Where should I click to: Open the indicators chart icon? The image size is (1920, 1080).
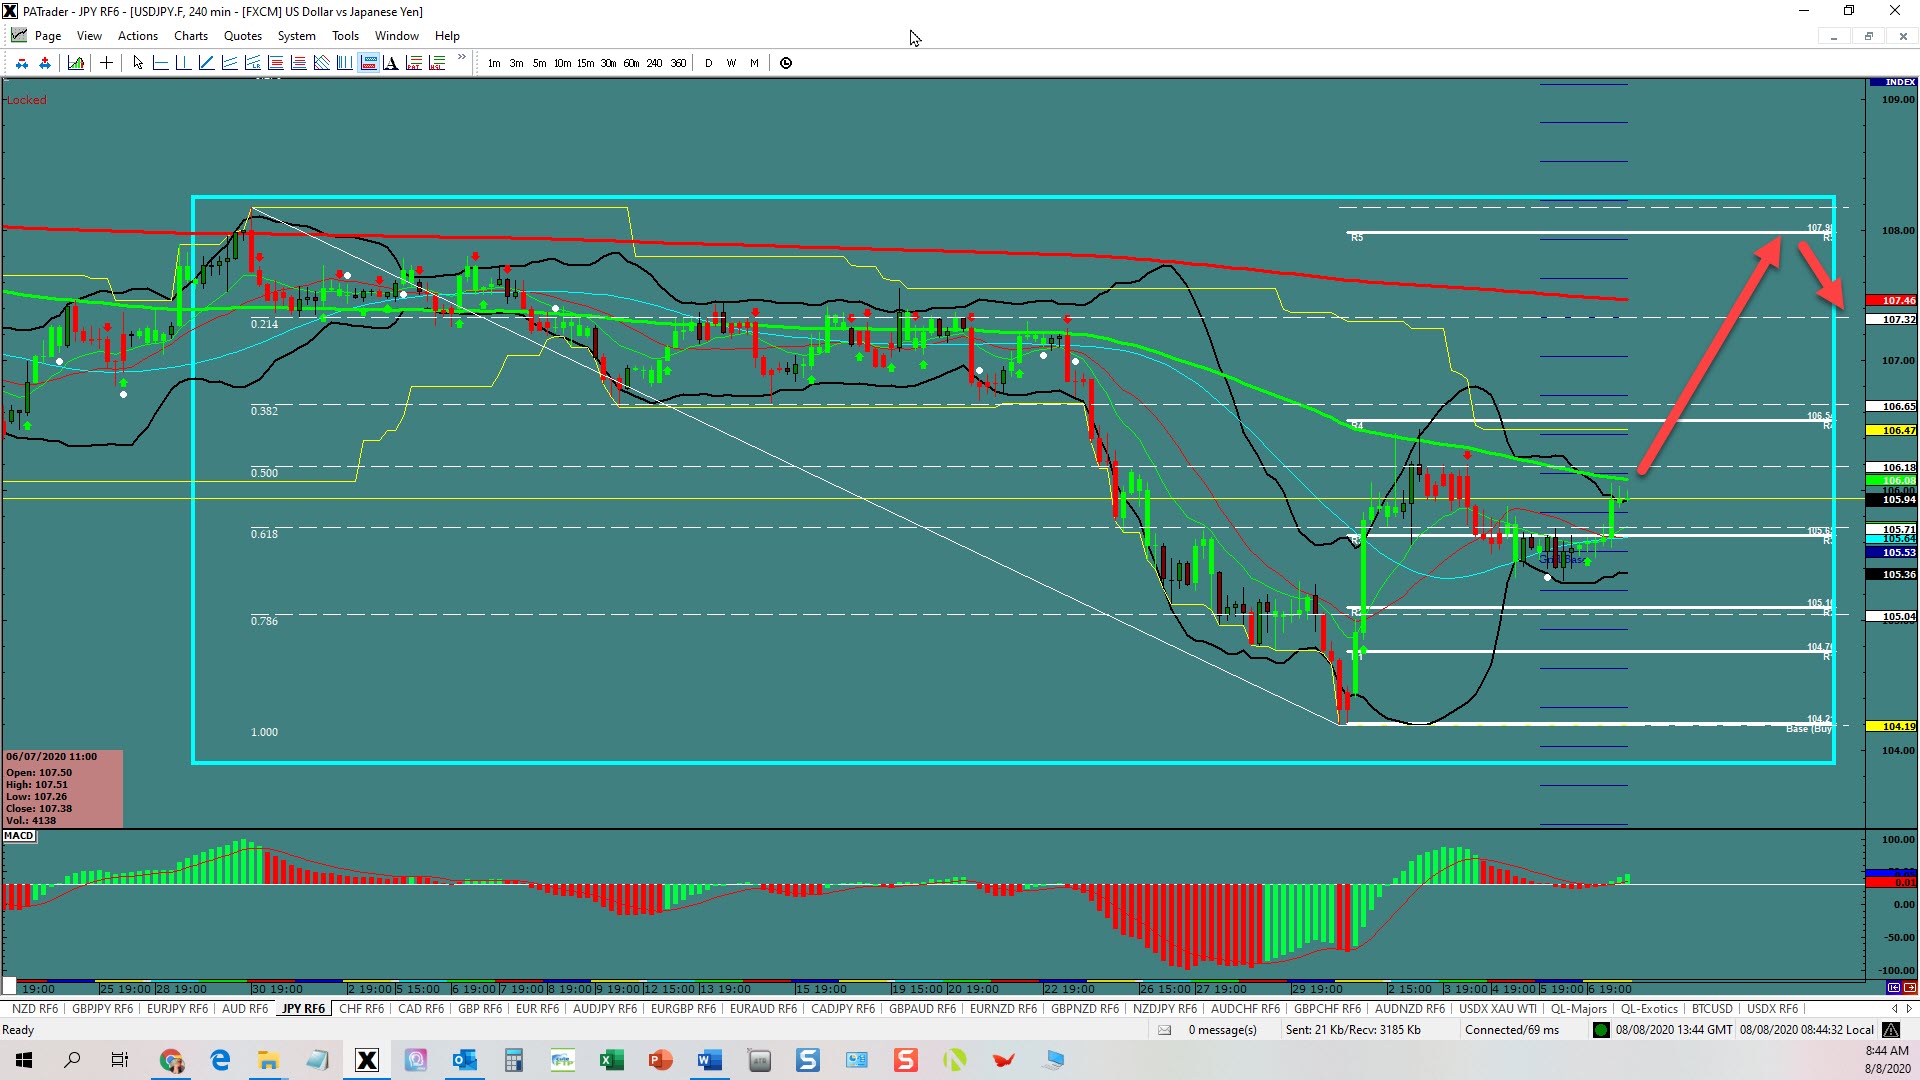76,63
